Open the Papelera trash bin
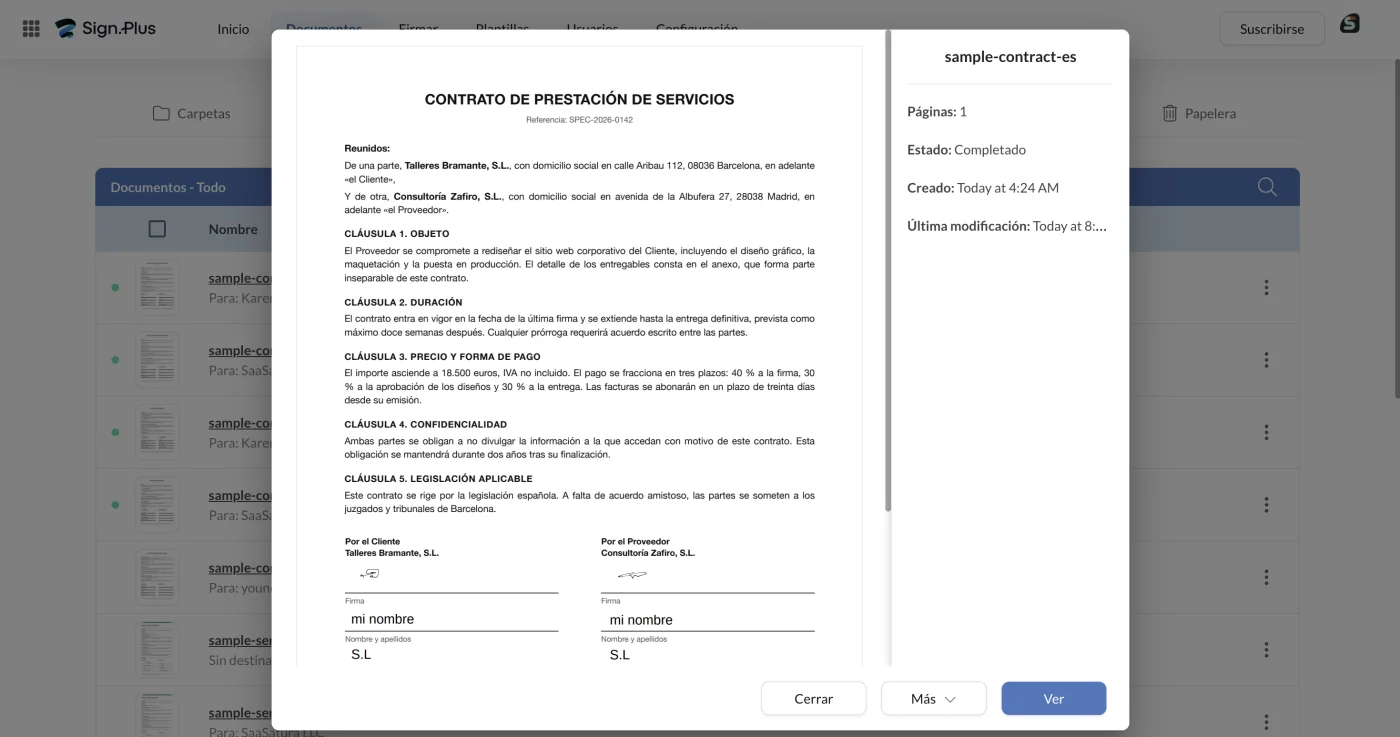Image resolution: width=1400 pixels, height=737 pixels. [x=1199, y=113]
